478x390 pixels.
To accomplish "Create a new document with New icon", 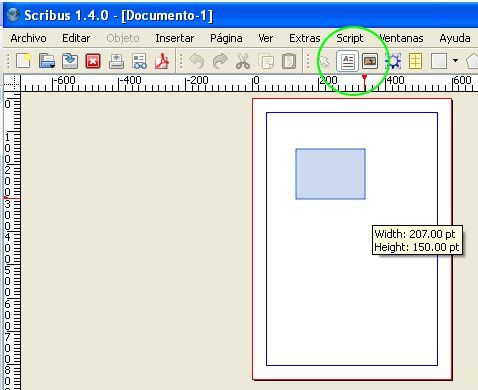I will (x=24, y=61).
